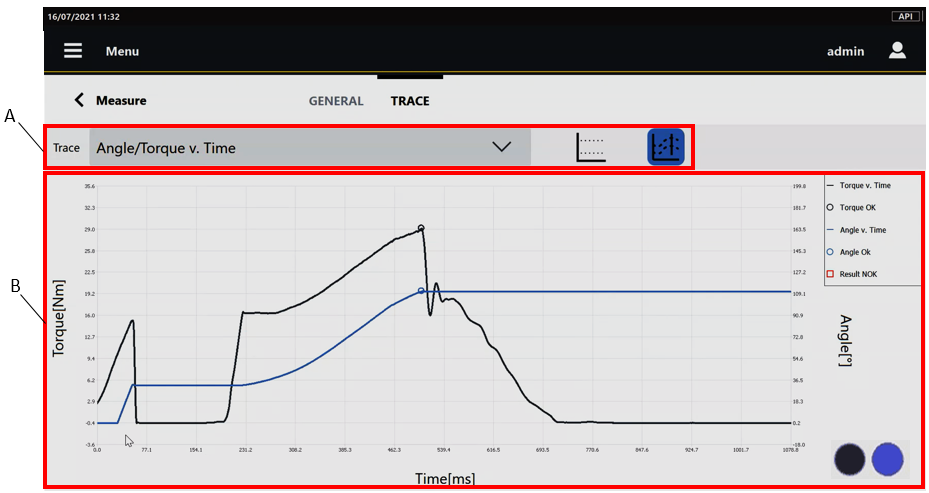929x493 pixels.
Task: Click the Angle Ok circle in legend
Action: click(x=831, y=251)
